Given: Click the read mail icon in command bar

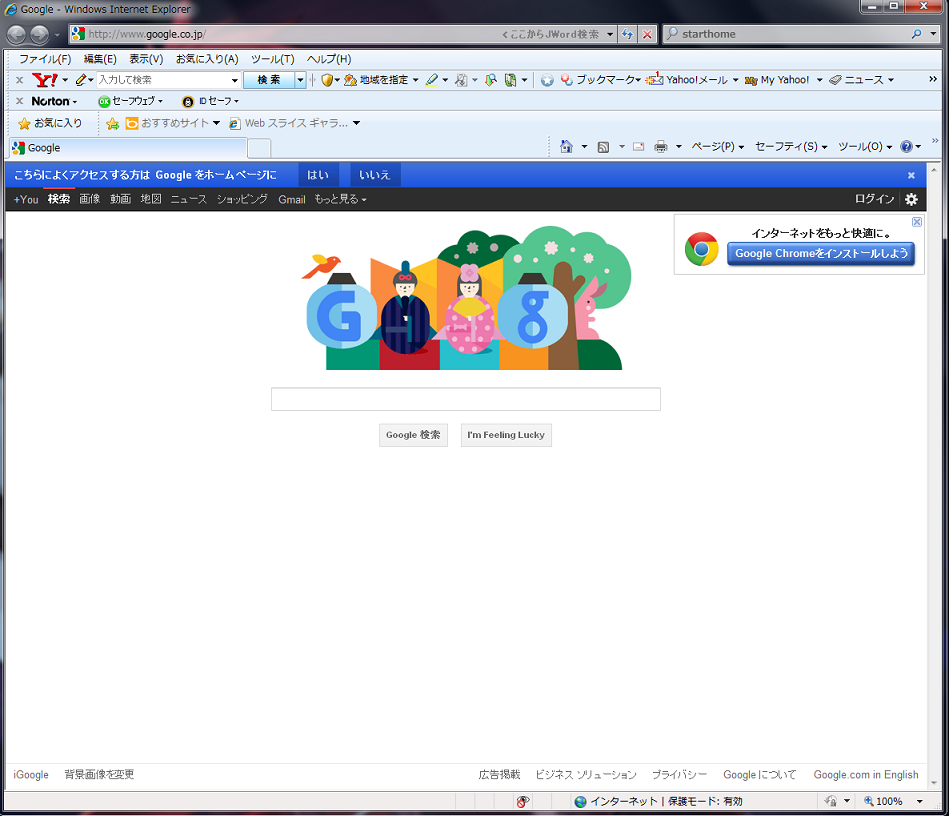Looking at the screenshot, I should click(639, 146).
